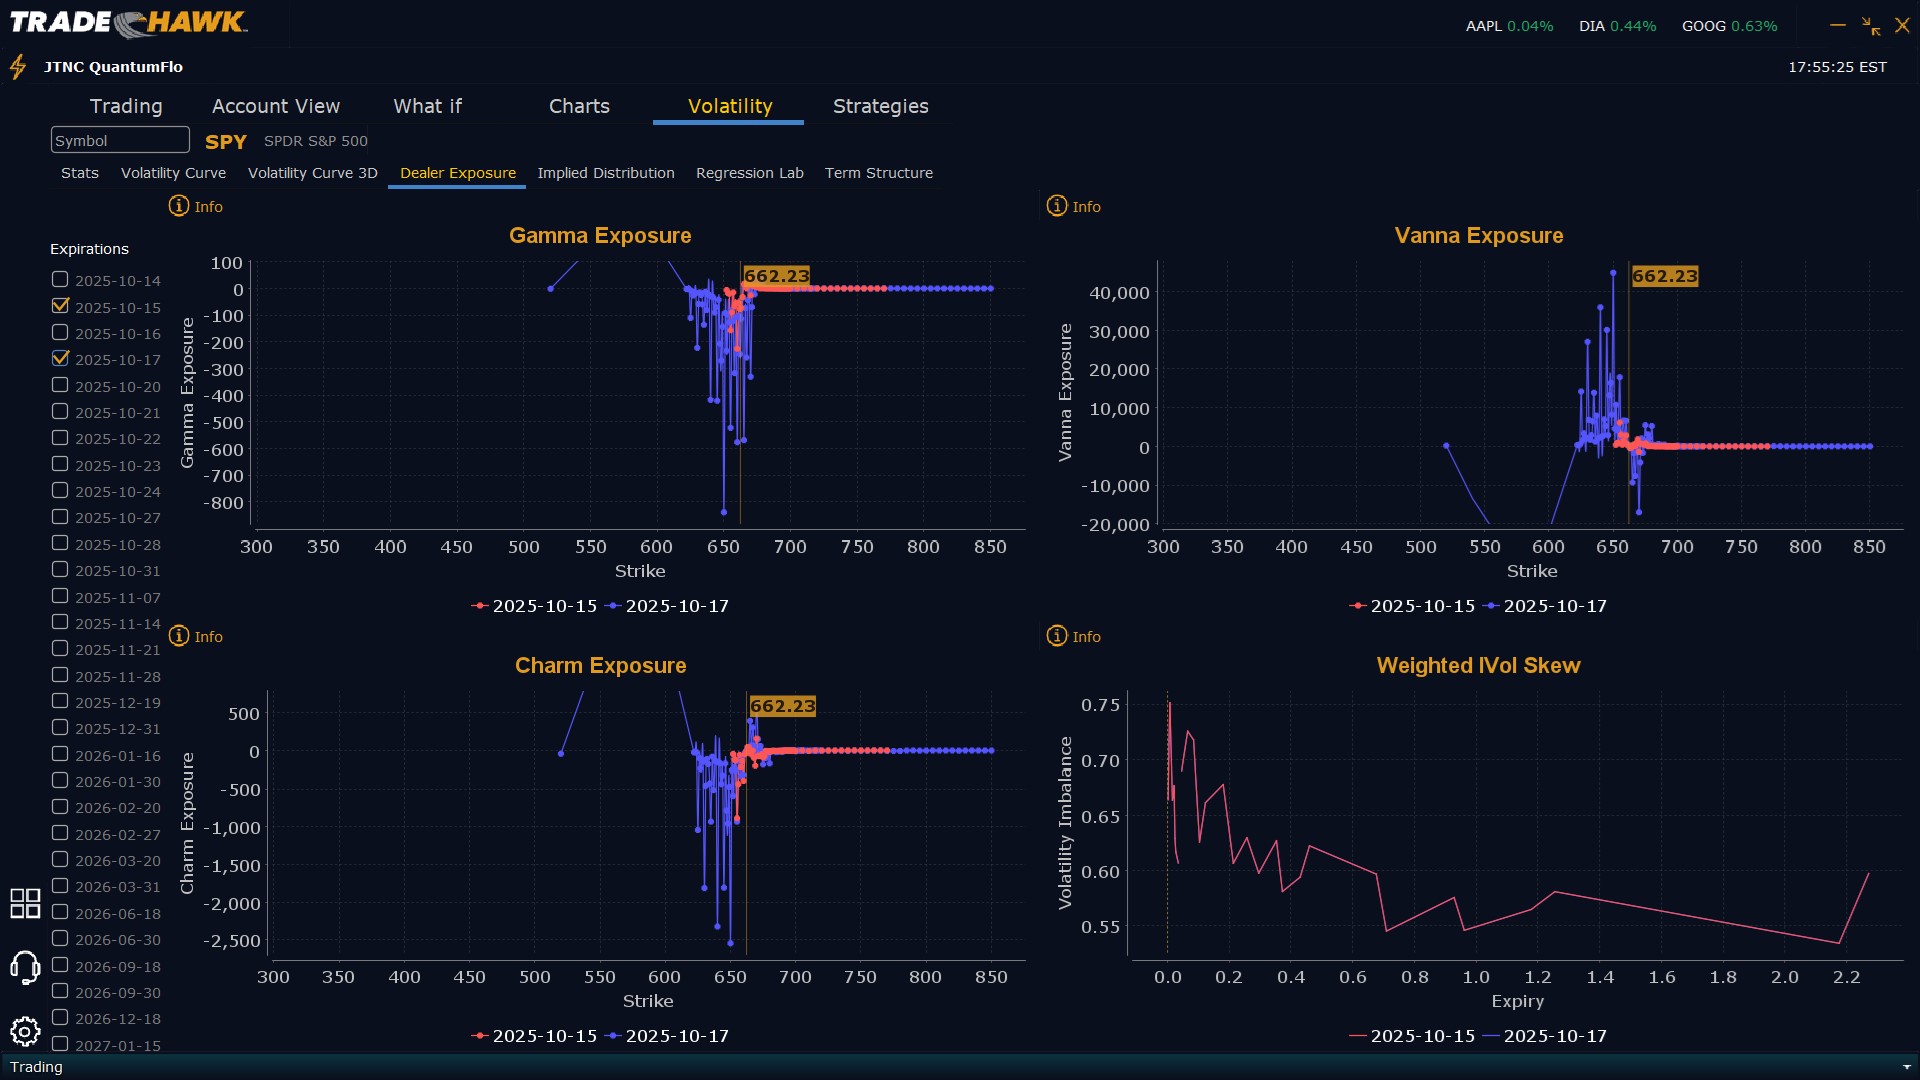
Task: Open the settings gear icon
Action: pyautogui.click(x=25, y=1031)
